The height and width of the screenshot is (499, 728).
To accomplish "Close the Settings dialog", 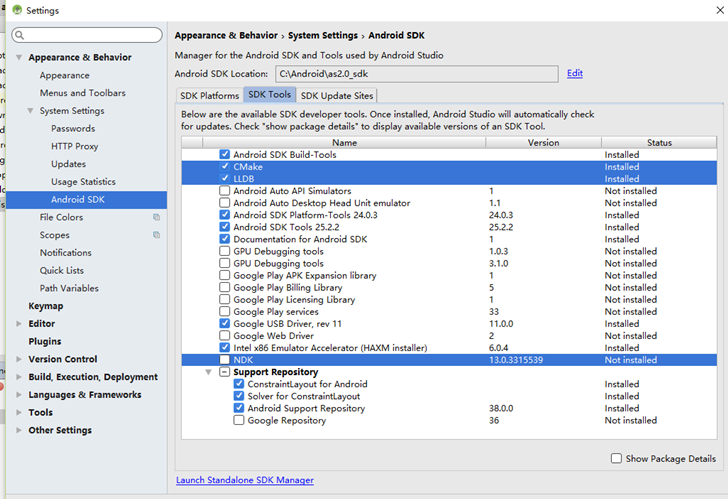I will click(720, 10).
